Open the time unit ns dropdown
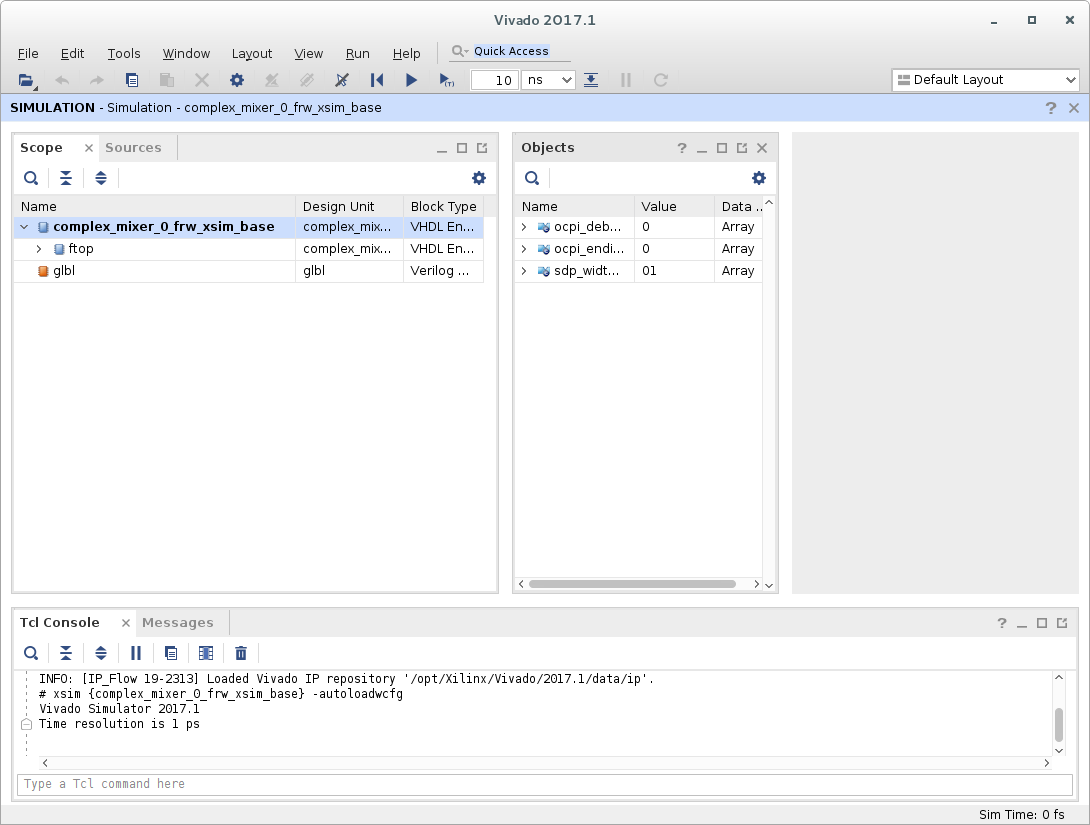This screenshot has width=1090, height=825. click(x=548, y=80)
